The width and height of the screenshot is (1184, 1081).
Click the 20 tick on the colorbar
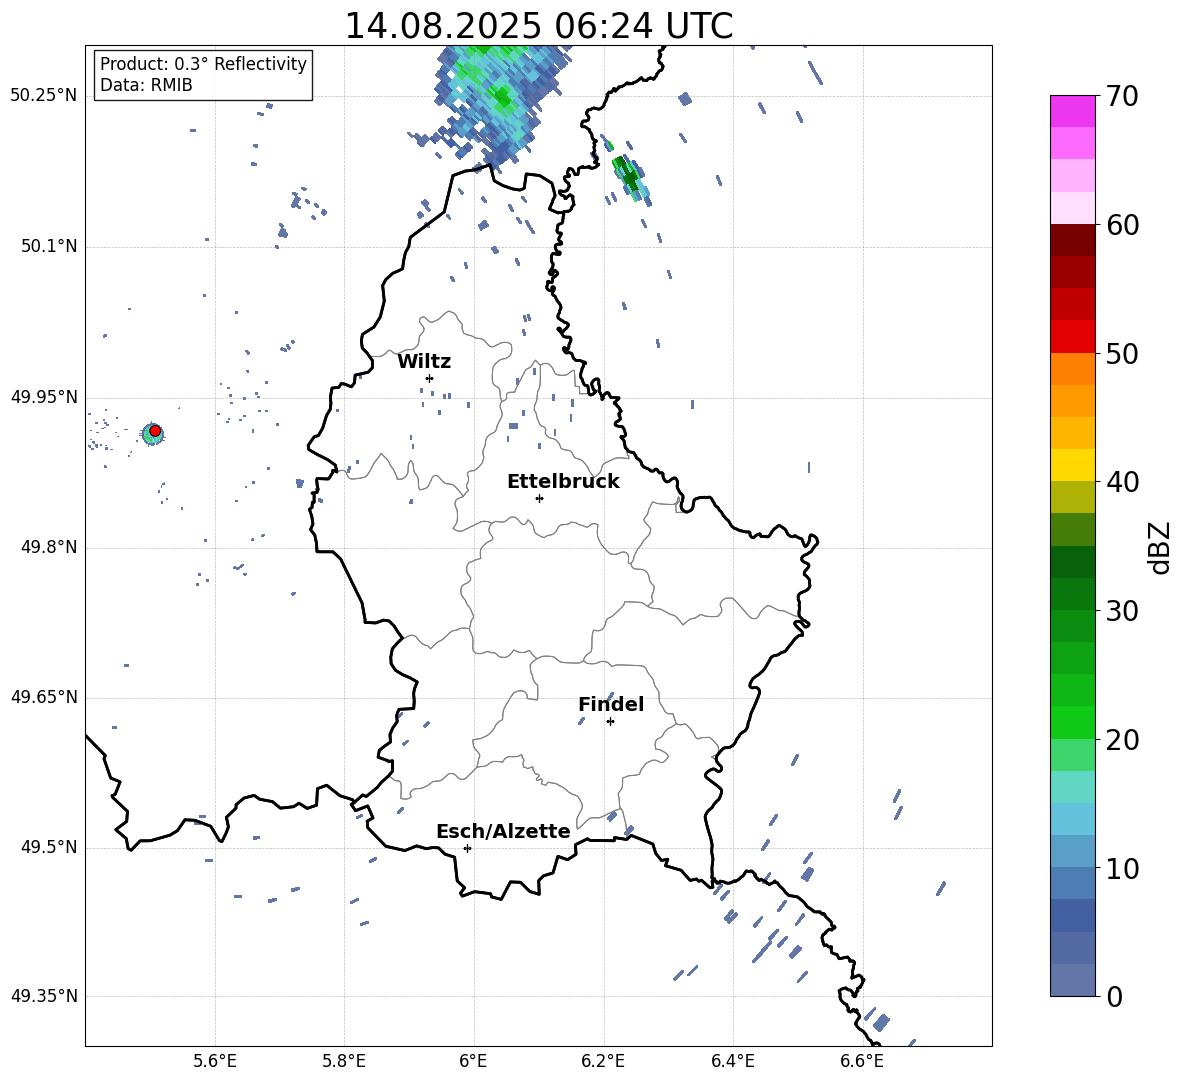(x=1122, y=739)
